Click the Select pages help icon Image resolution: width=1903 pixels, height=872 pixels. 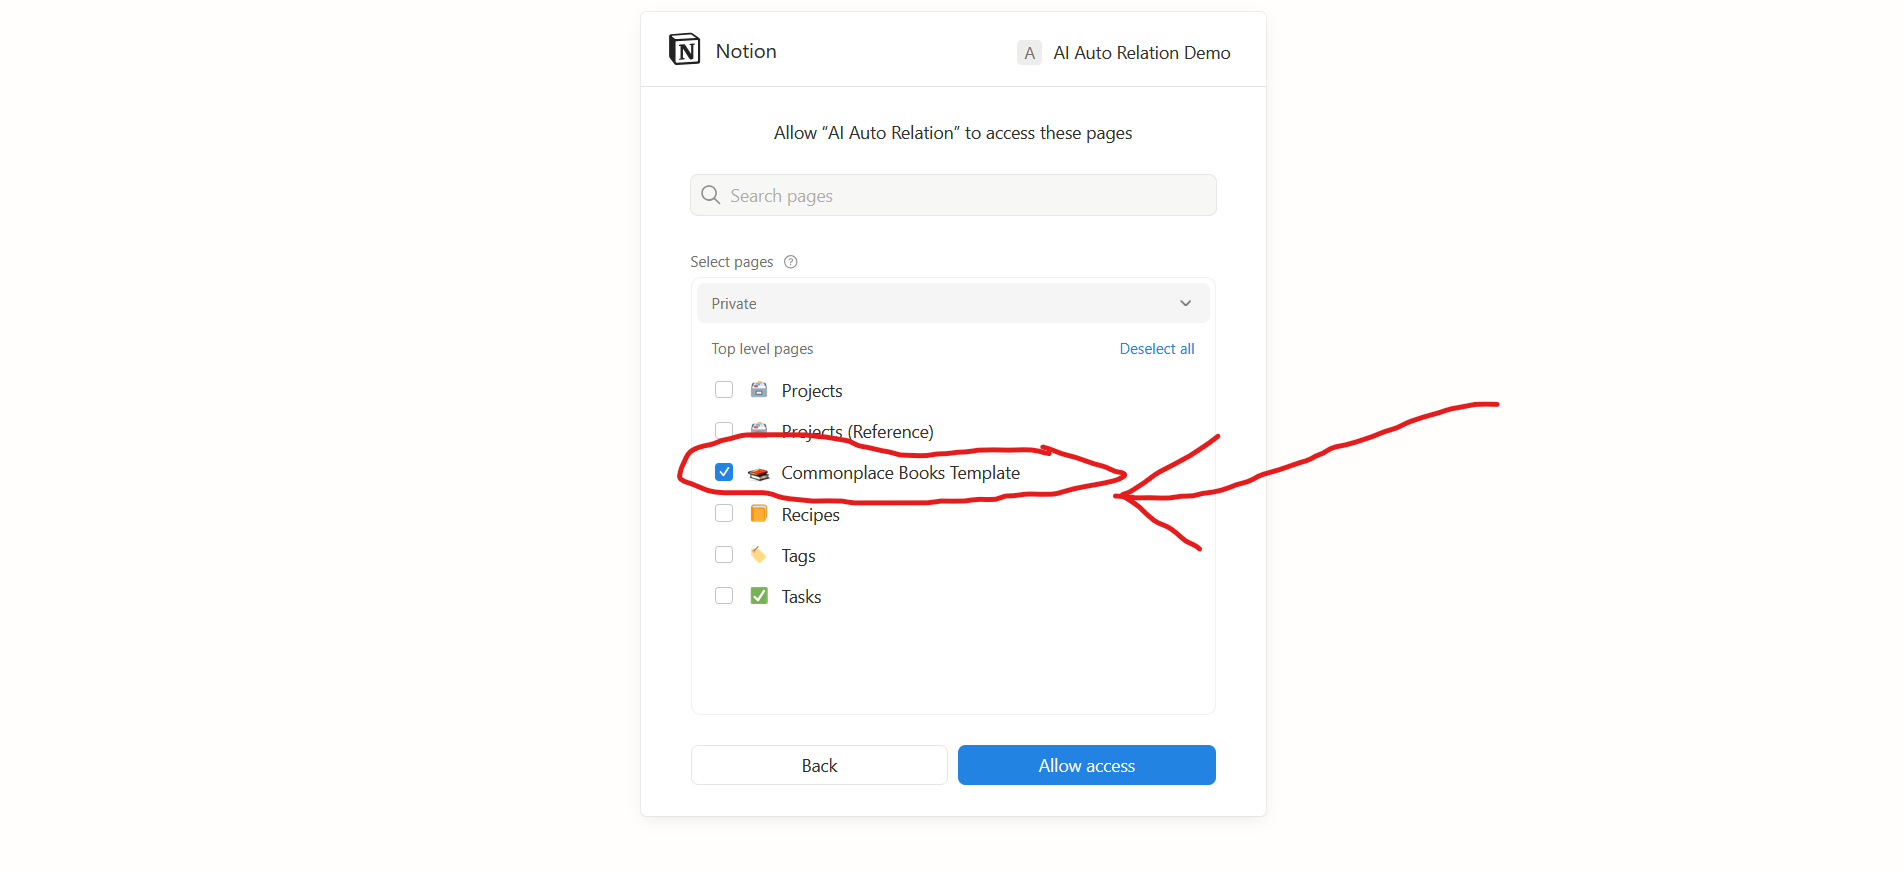pos(790,262)
